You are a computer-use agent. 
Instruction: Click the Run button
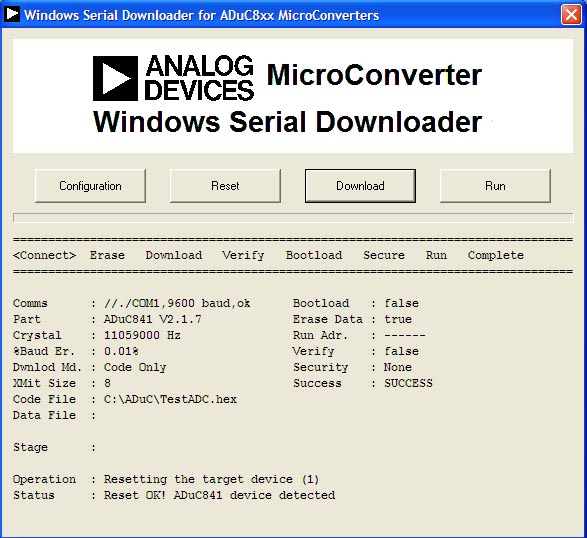click(495, 186)
